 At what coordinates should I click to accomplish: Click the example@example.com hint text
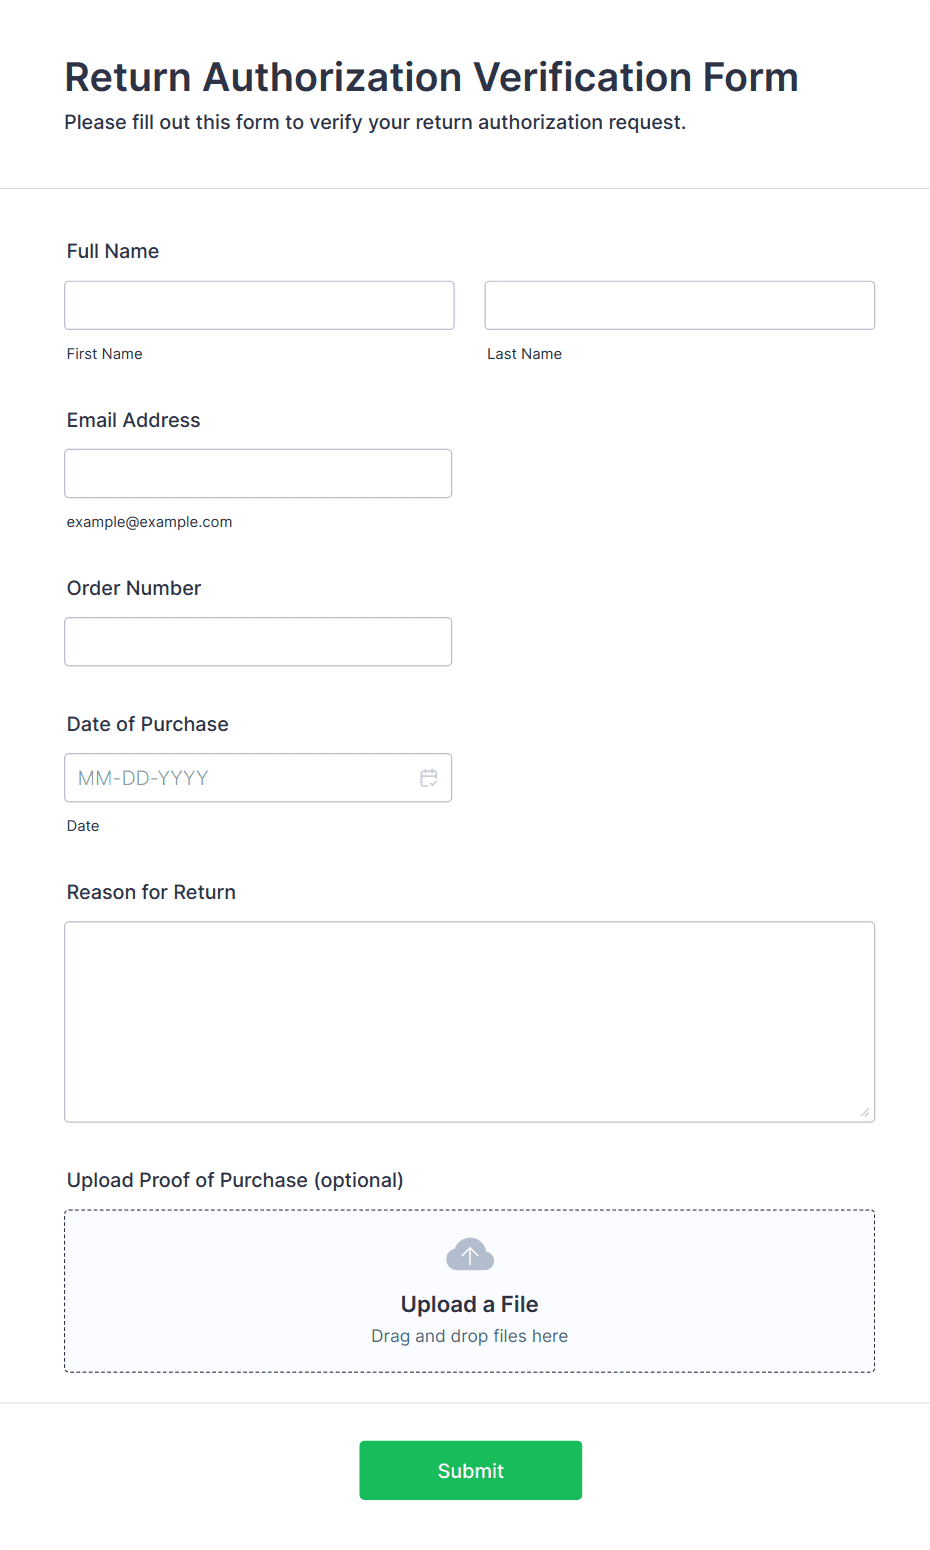pos(150,522)
